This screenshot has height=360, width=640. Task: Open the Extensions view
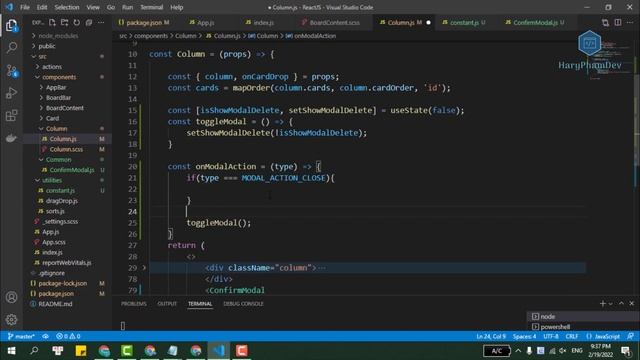click(11, 116)
